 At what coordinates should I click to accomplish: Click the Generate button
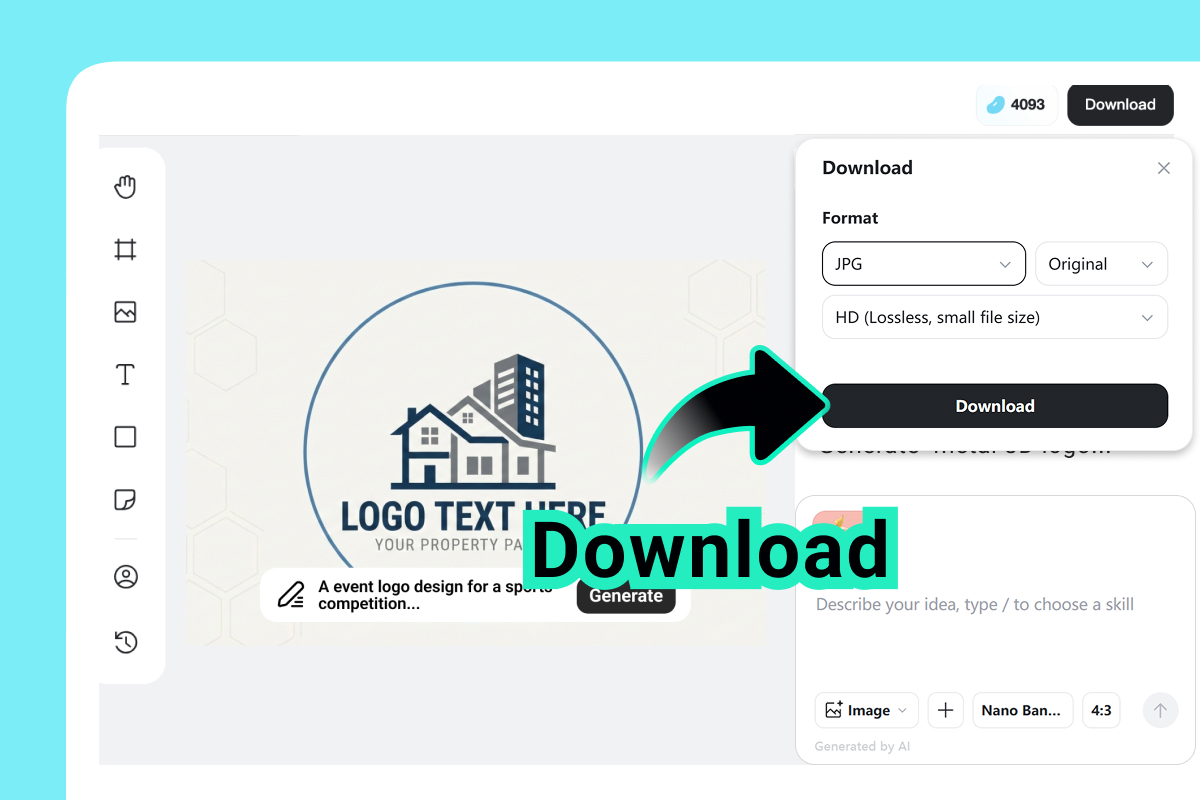626,595
